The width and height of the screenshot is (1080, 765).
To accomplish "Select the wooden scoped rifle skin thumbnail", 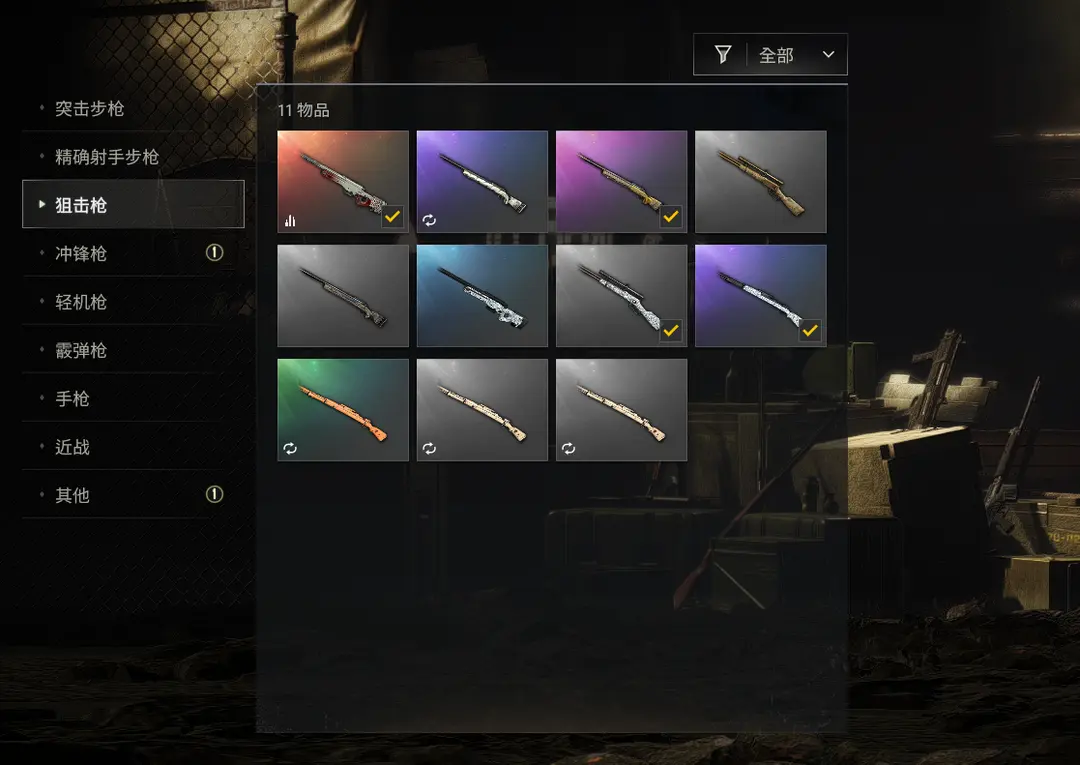I will [x=760, y=182].
